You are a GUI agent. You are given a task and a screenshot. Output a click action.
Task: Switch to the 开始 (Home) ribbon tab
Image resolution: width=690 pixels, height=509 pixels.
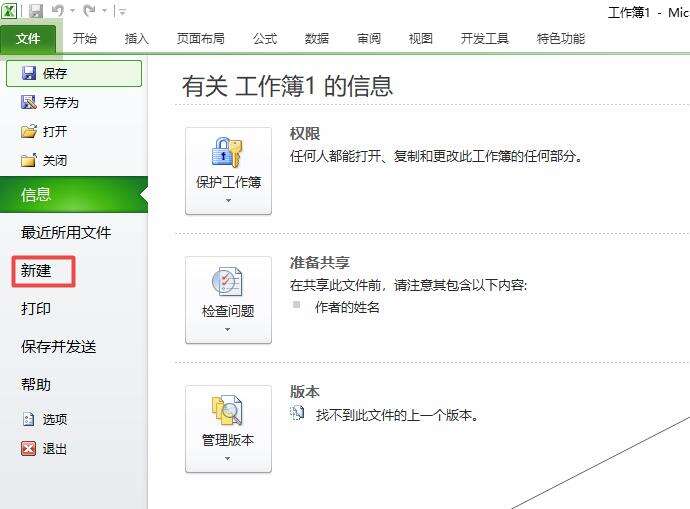(84, 39)
